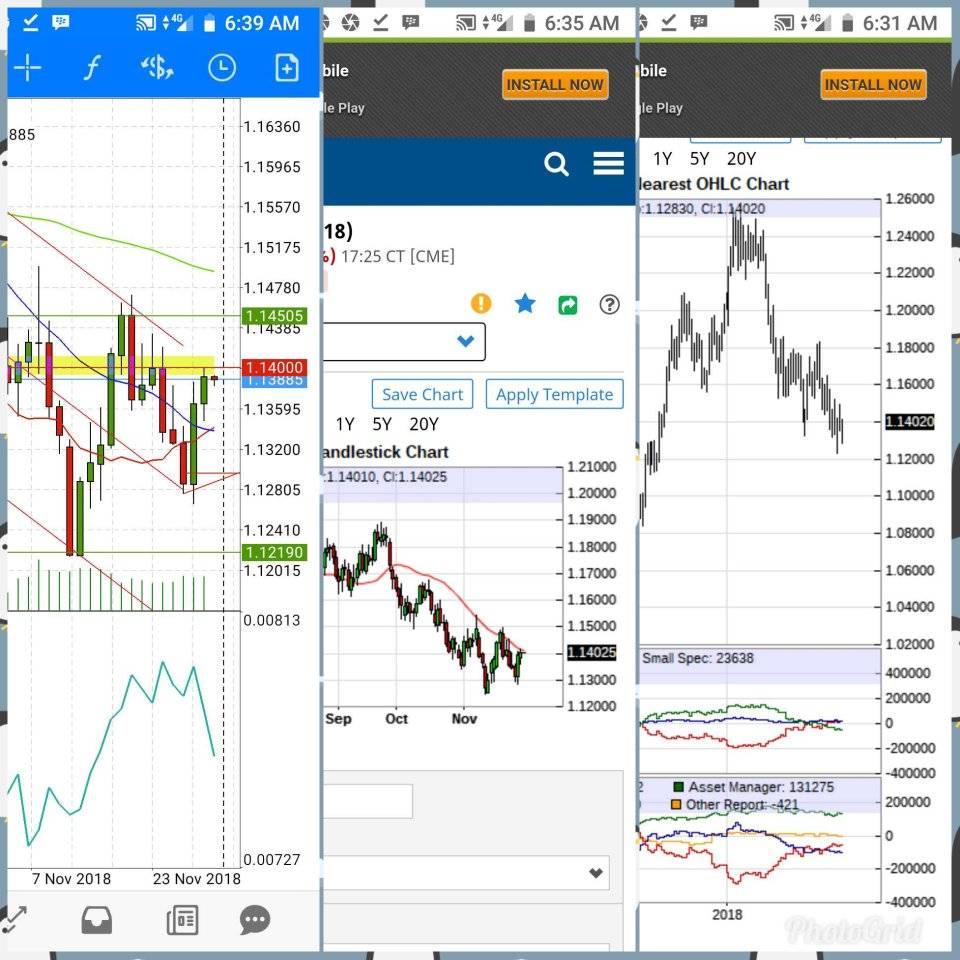Select 1Y range in right screen
The width and height of the screenshot is (960, 960).
point(662,159)
